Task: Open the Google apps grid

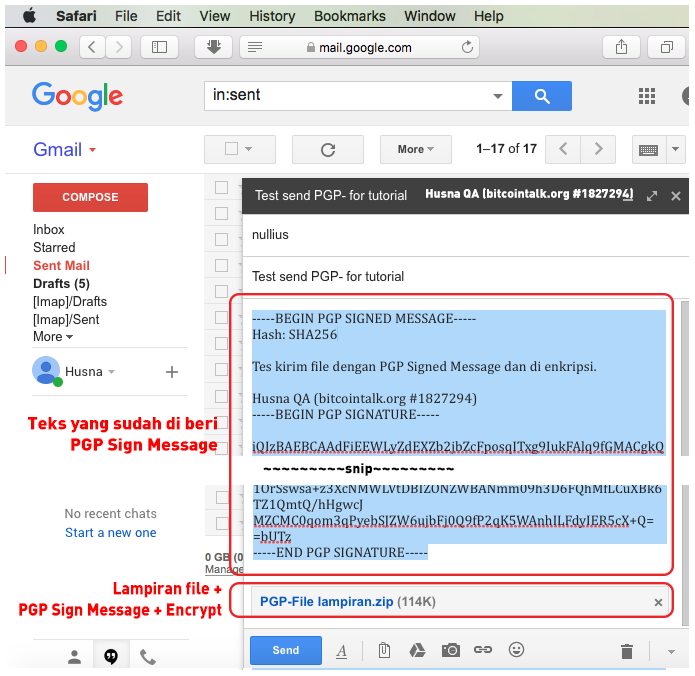Action: tap(647, 96)
